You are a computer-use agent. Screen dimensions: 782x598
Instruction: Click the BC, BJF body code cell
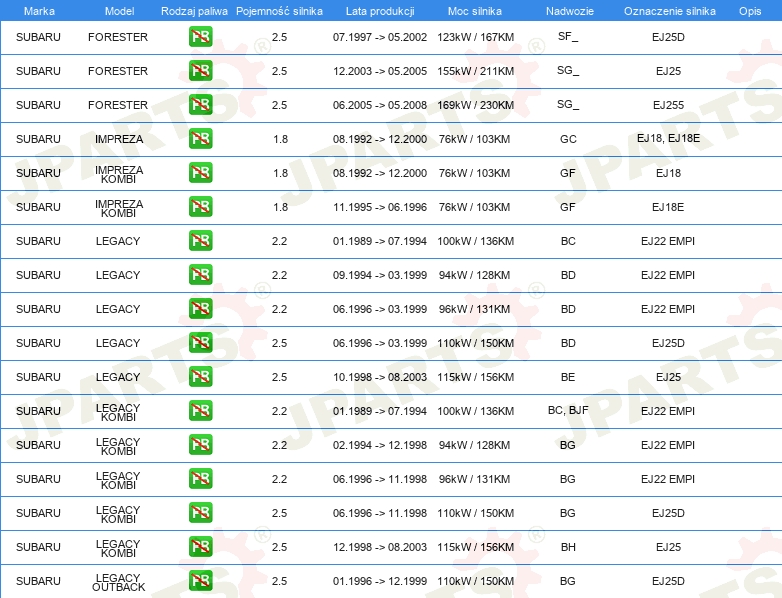(x=568, y=410)
